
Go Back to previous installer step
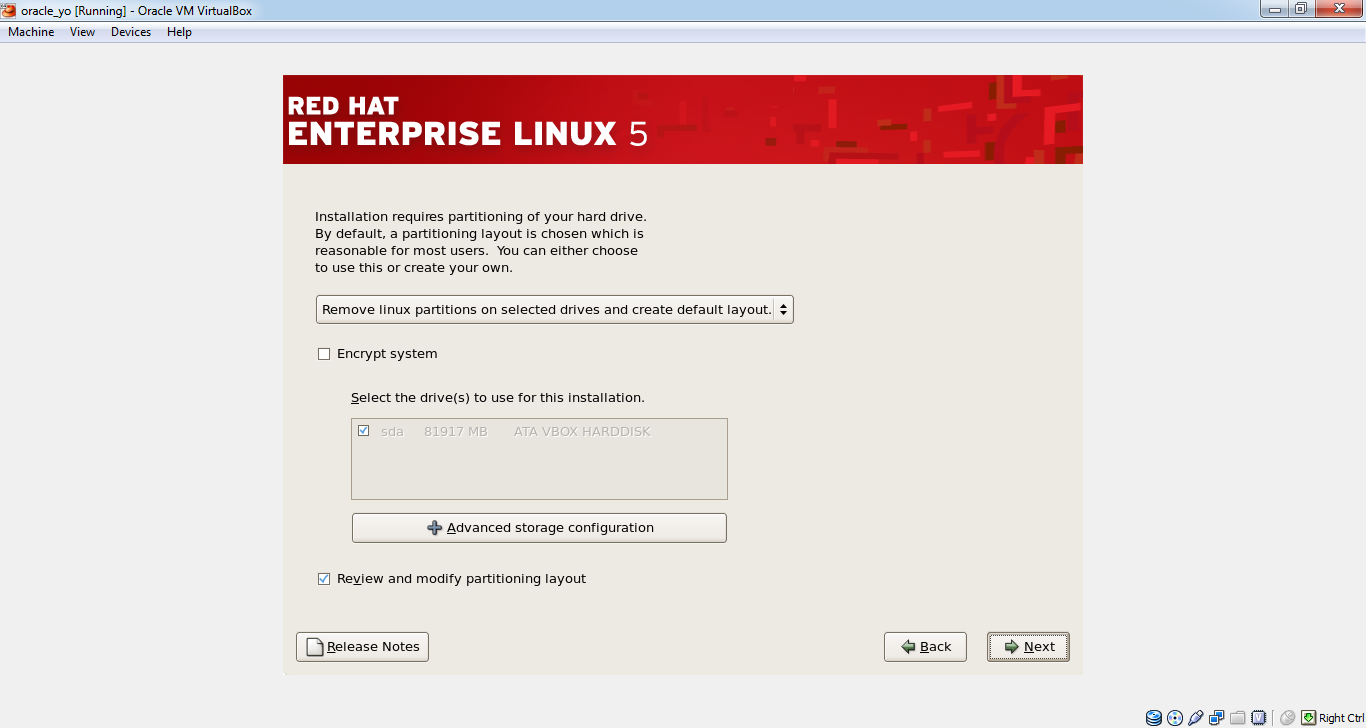925,647
